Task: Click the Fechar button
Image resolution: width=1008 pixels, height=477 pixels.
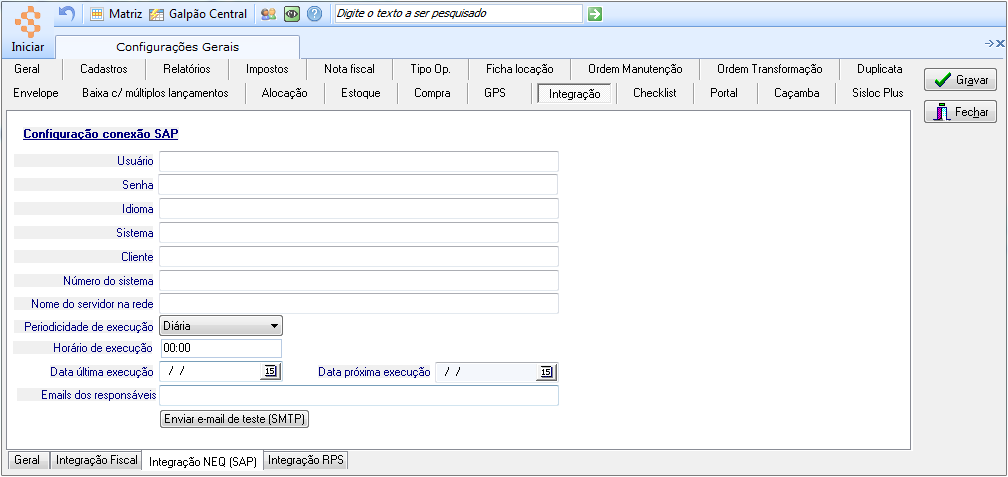Action: 960,112
